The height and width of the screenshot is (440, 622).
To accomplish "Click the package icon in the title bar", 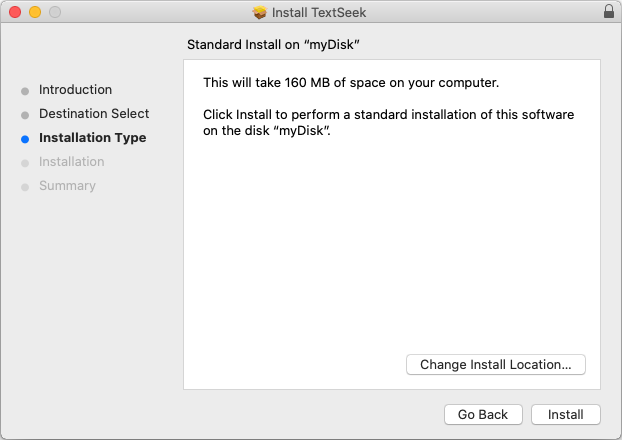I will pyautogui.click(x=260, y=12).
